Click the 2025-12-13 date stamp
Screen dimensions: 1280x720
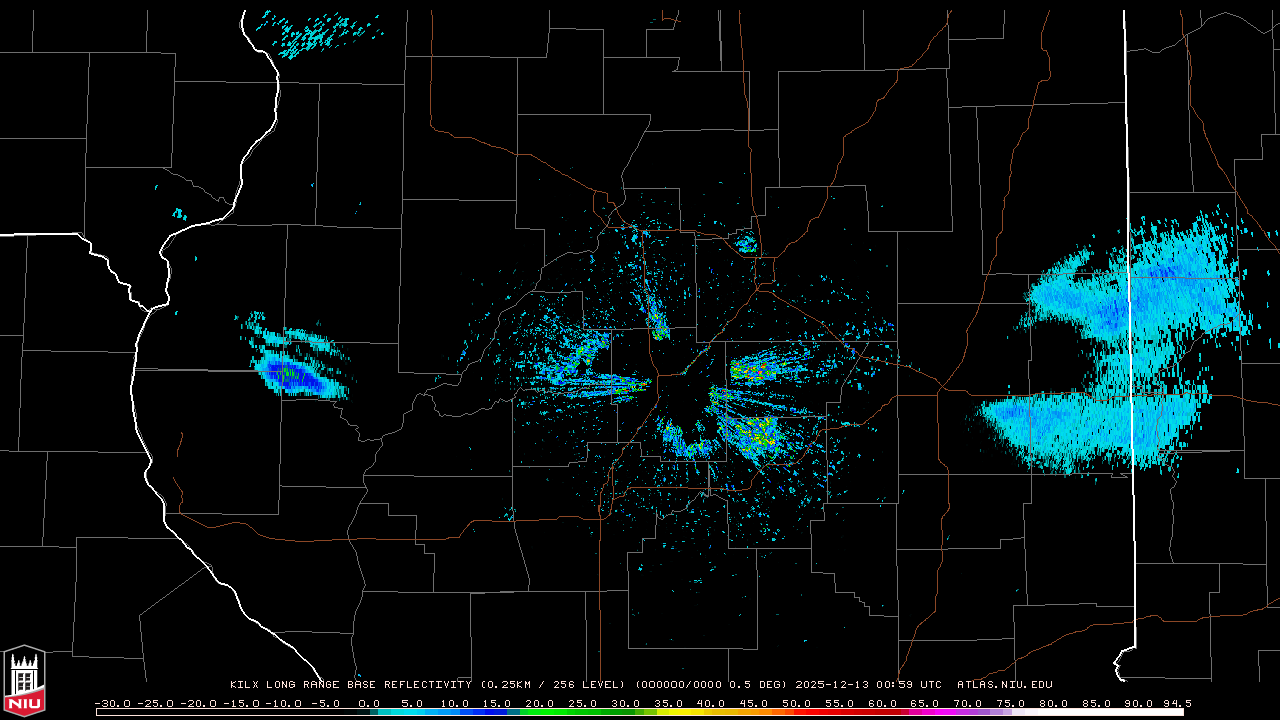click(x=834, y=685)
